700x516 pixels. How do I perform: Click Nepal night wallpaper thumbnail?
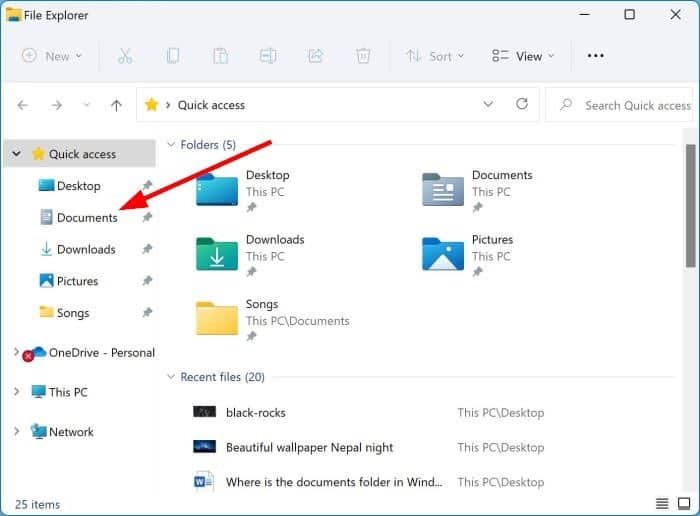click(204, 446)
